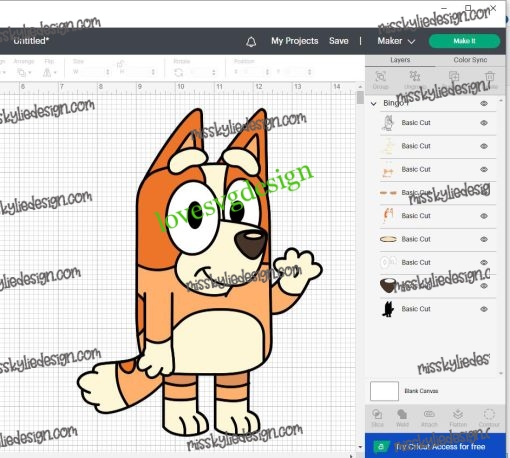The image size is (510, 458).
Task: Open the notifications bell
Action: [x=251, y=41]
